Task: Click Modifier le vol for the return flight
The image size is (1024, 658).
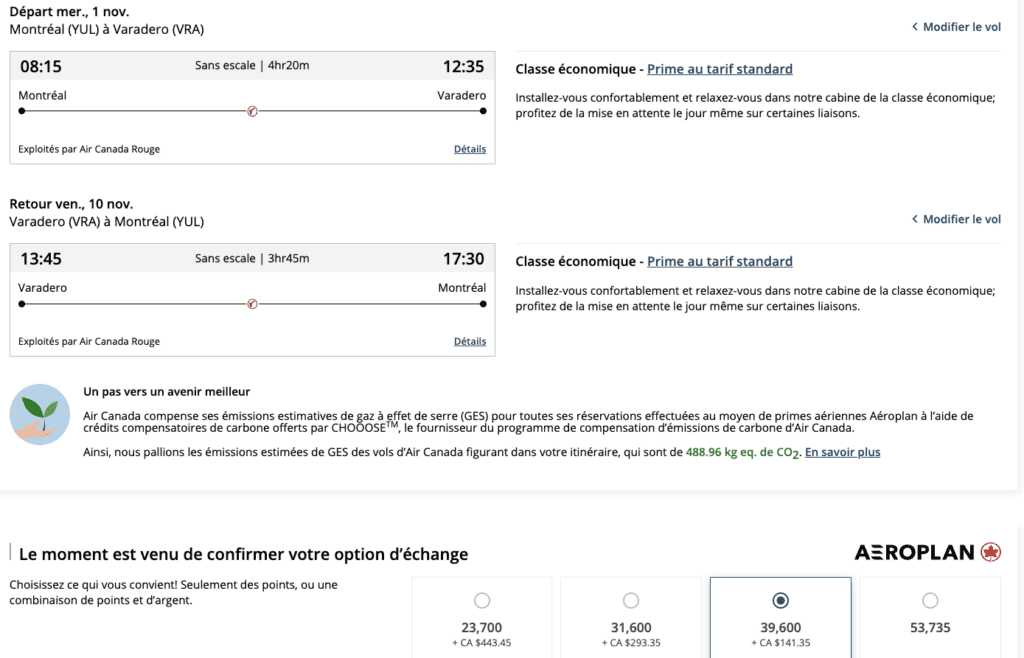Action: (961, 219)
